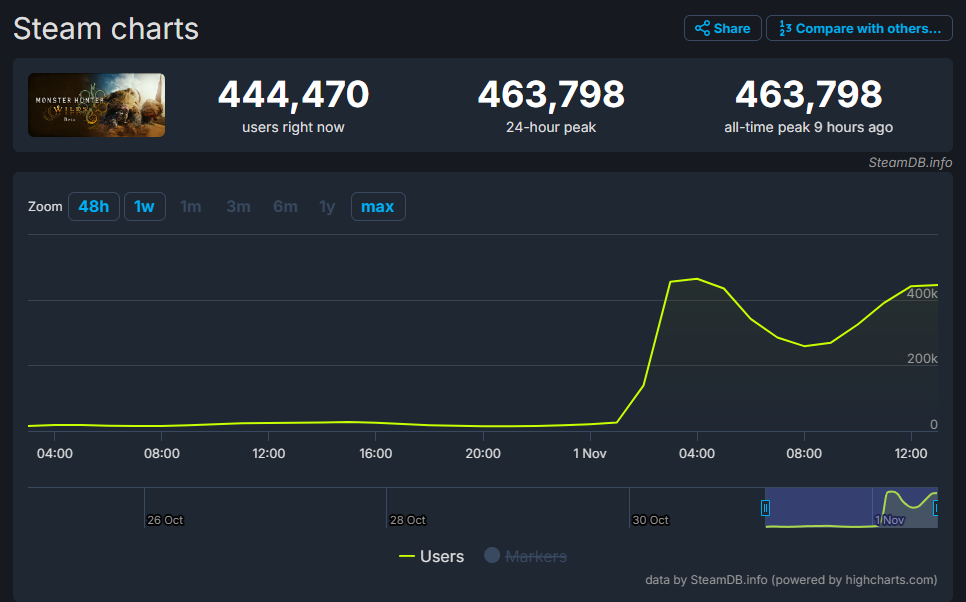Click the 400k y-axis label
The image size is (966, 602).
[x=922, y=293]
